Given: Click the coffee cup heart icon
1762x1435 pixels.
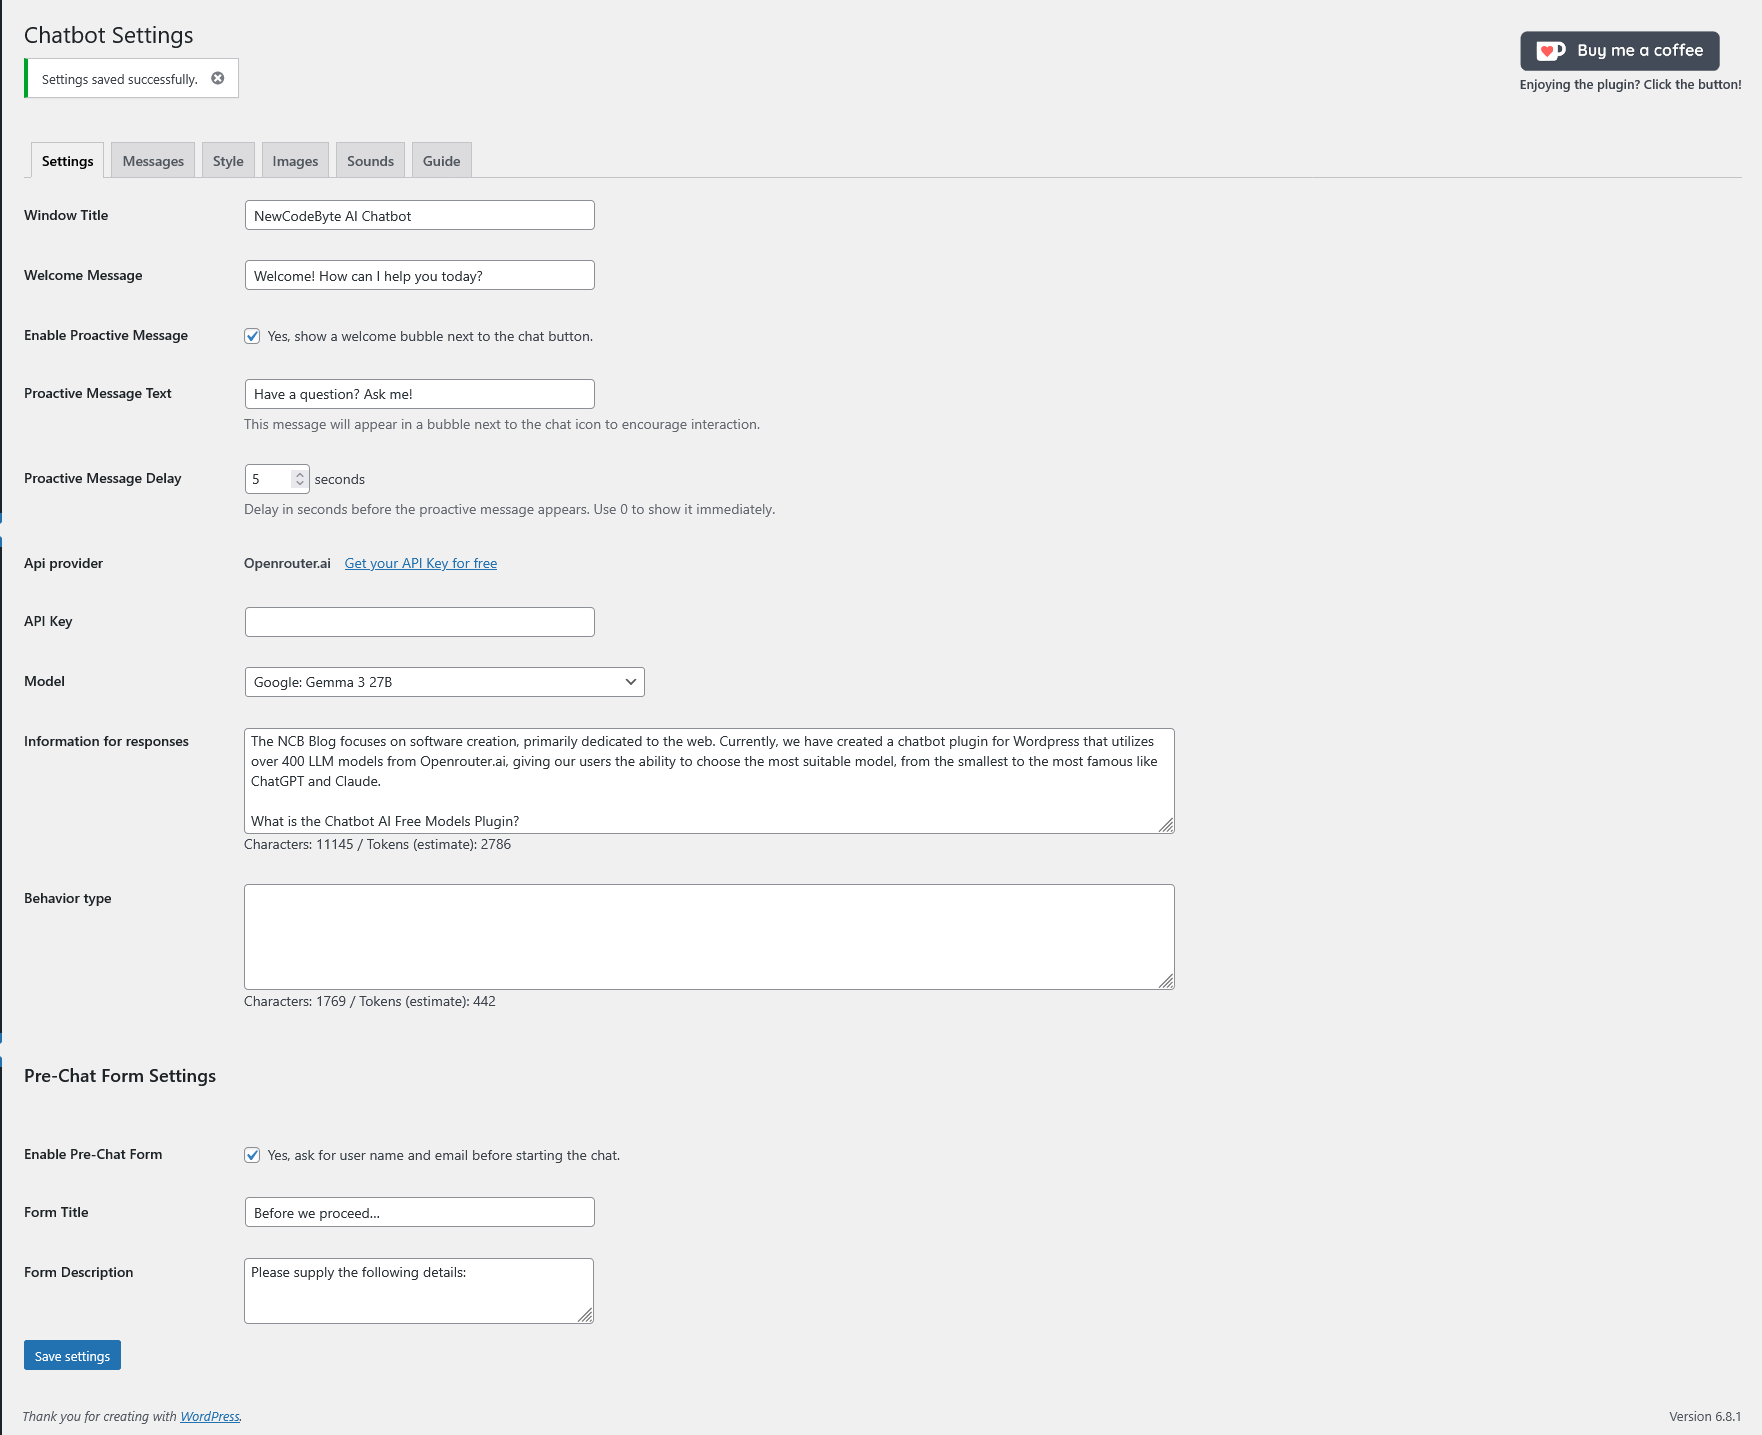Looking at the screenshot, I should pyautogui.click(x=1550, y=51).
